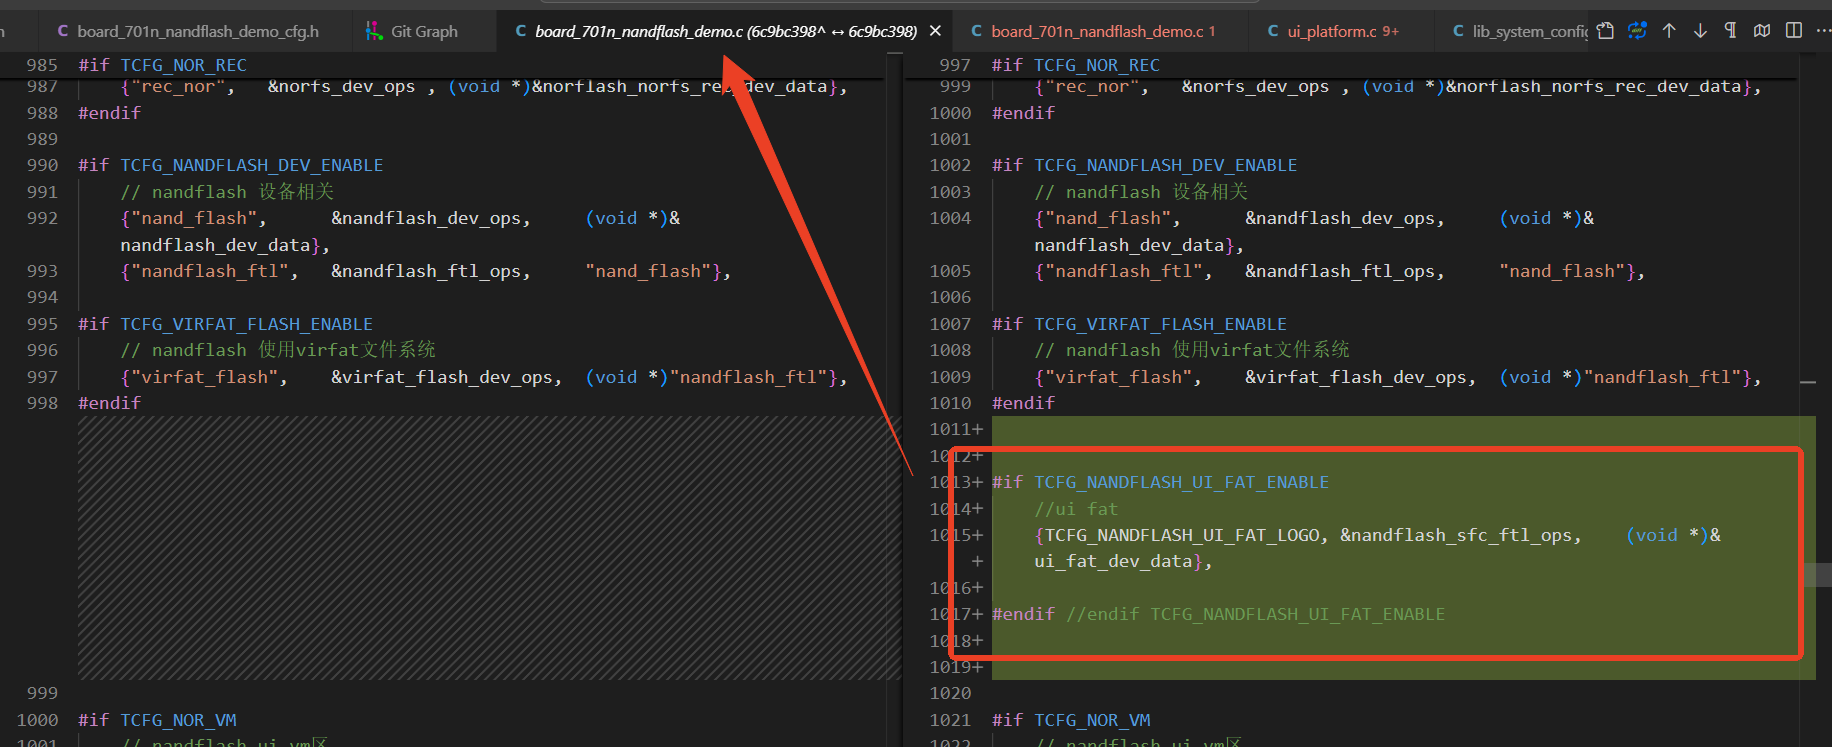Click C file icon on ui_platform.c tab
The height and width of the screenshot is (747, 1832).
[1273, 31]
